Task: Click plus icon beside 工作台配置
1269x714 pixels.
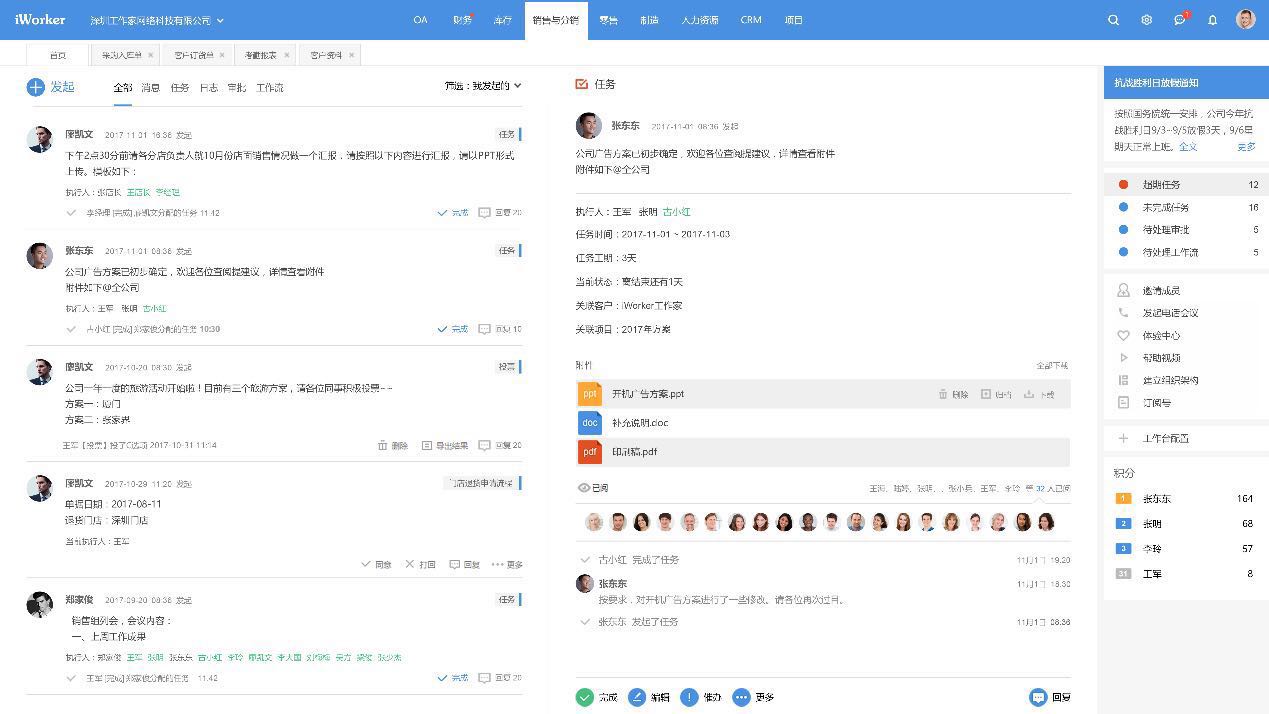Action: click(x=1123, y=438)
